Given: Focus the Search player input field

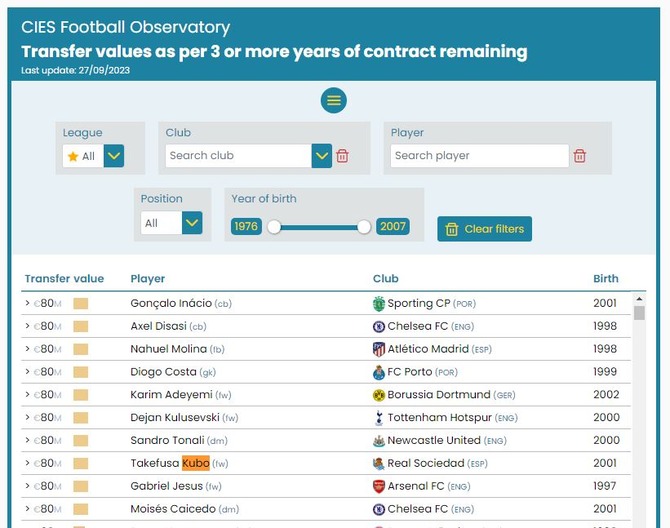Looking at the screenshot, I should tap(479, 156).
